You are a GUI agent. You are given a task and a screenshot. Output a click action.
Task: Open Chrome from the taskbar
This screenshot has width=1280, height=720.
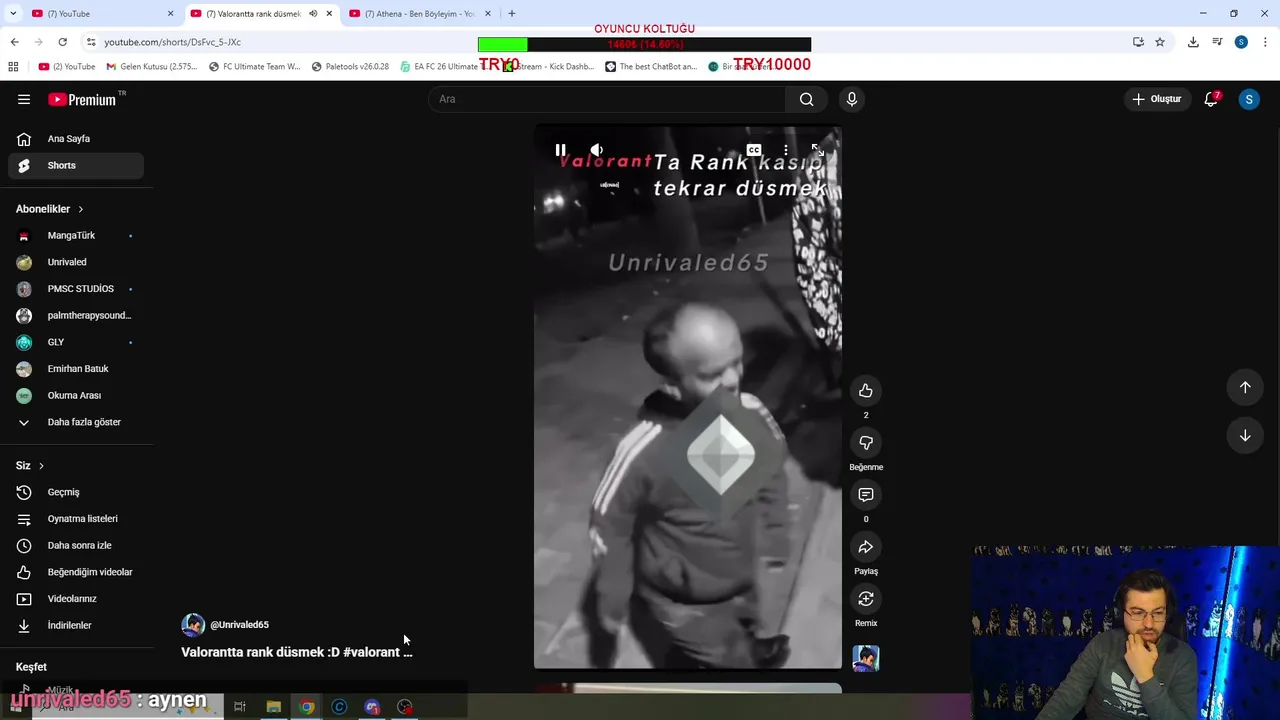click(x=306, y=707)
